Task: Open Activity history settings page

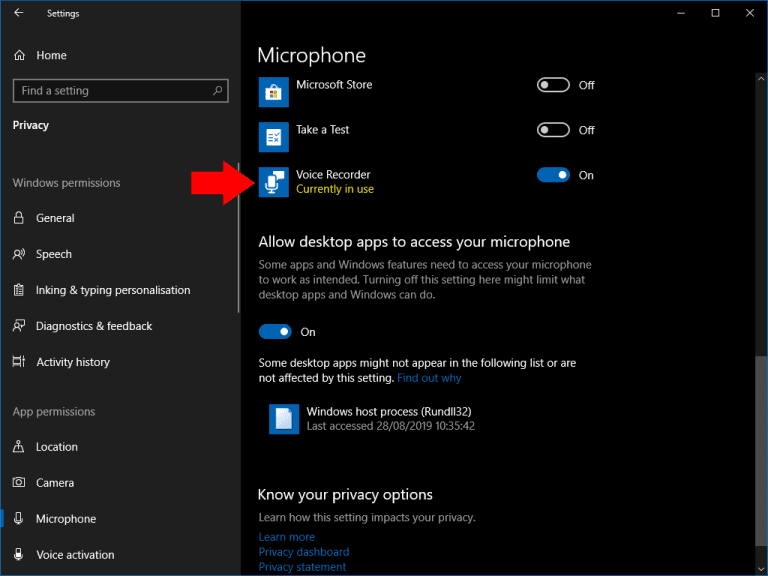Action: pos(73,362)
